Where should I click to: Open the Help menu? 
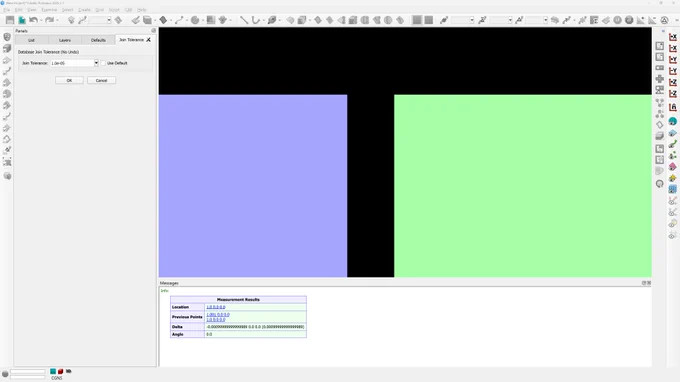pos(142,10)
